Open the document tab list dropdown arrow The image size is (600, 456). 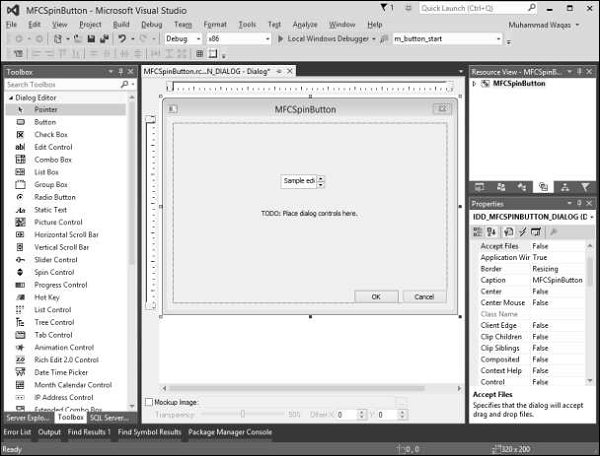click(x=461, y=71)
